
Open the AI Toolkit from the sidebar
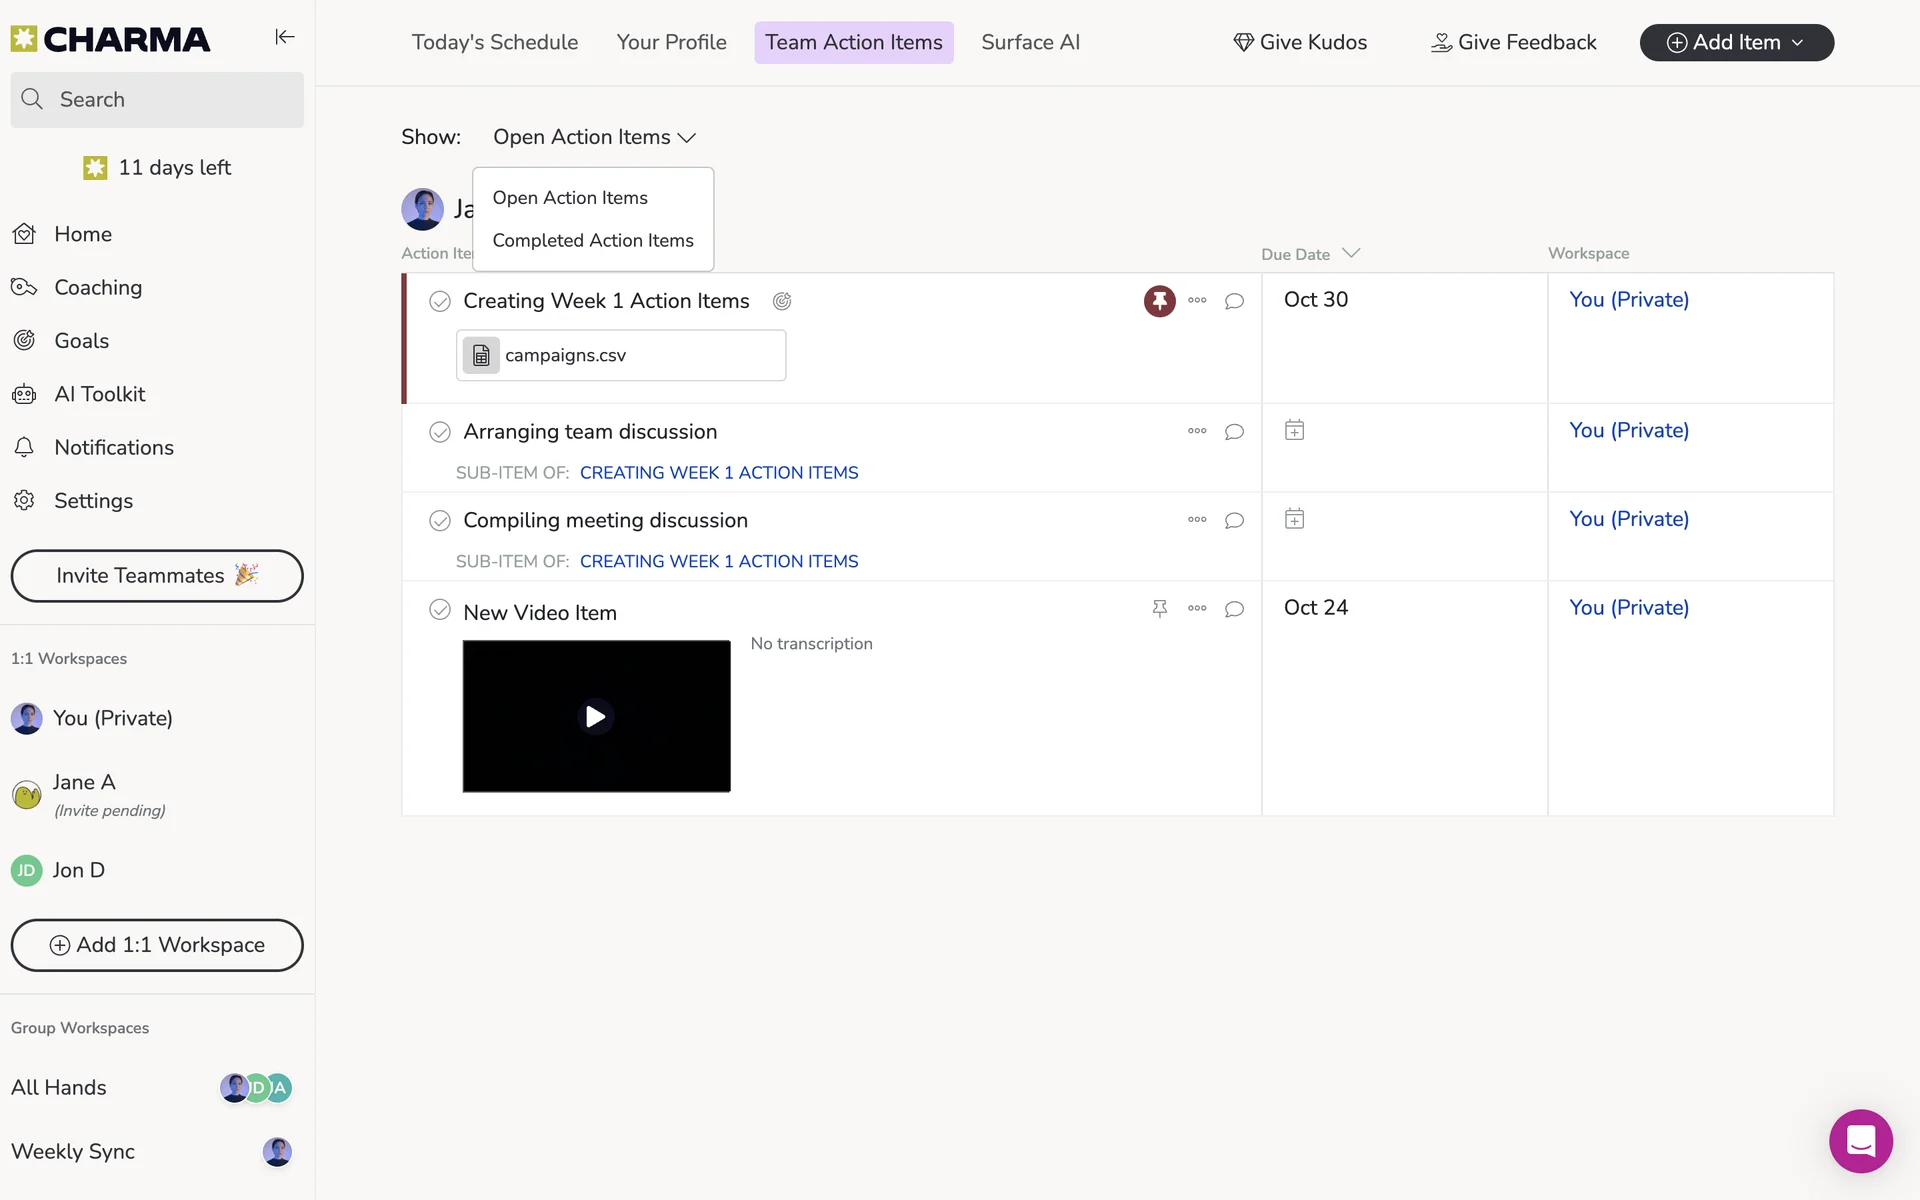99,394
